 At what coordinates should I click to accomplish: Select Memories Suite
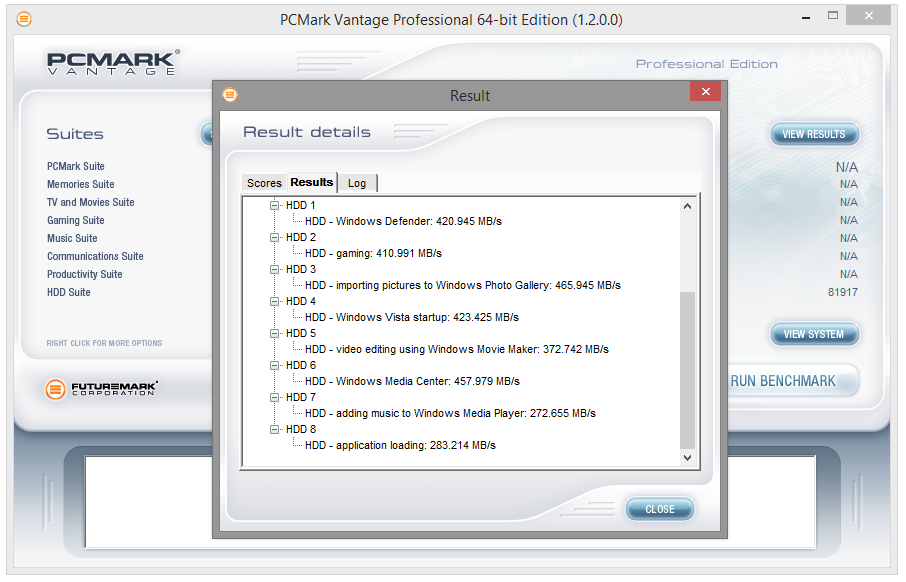point(80,184)
